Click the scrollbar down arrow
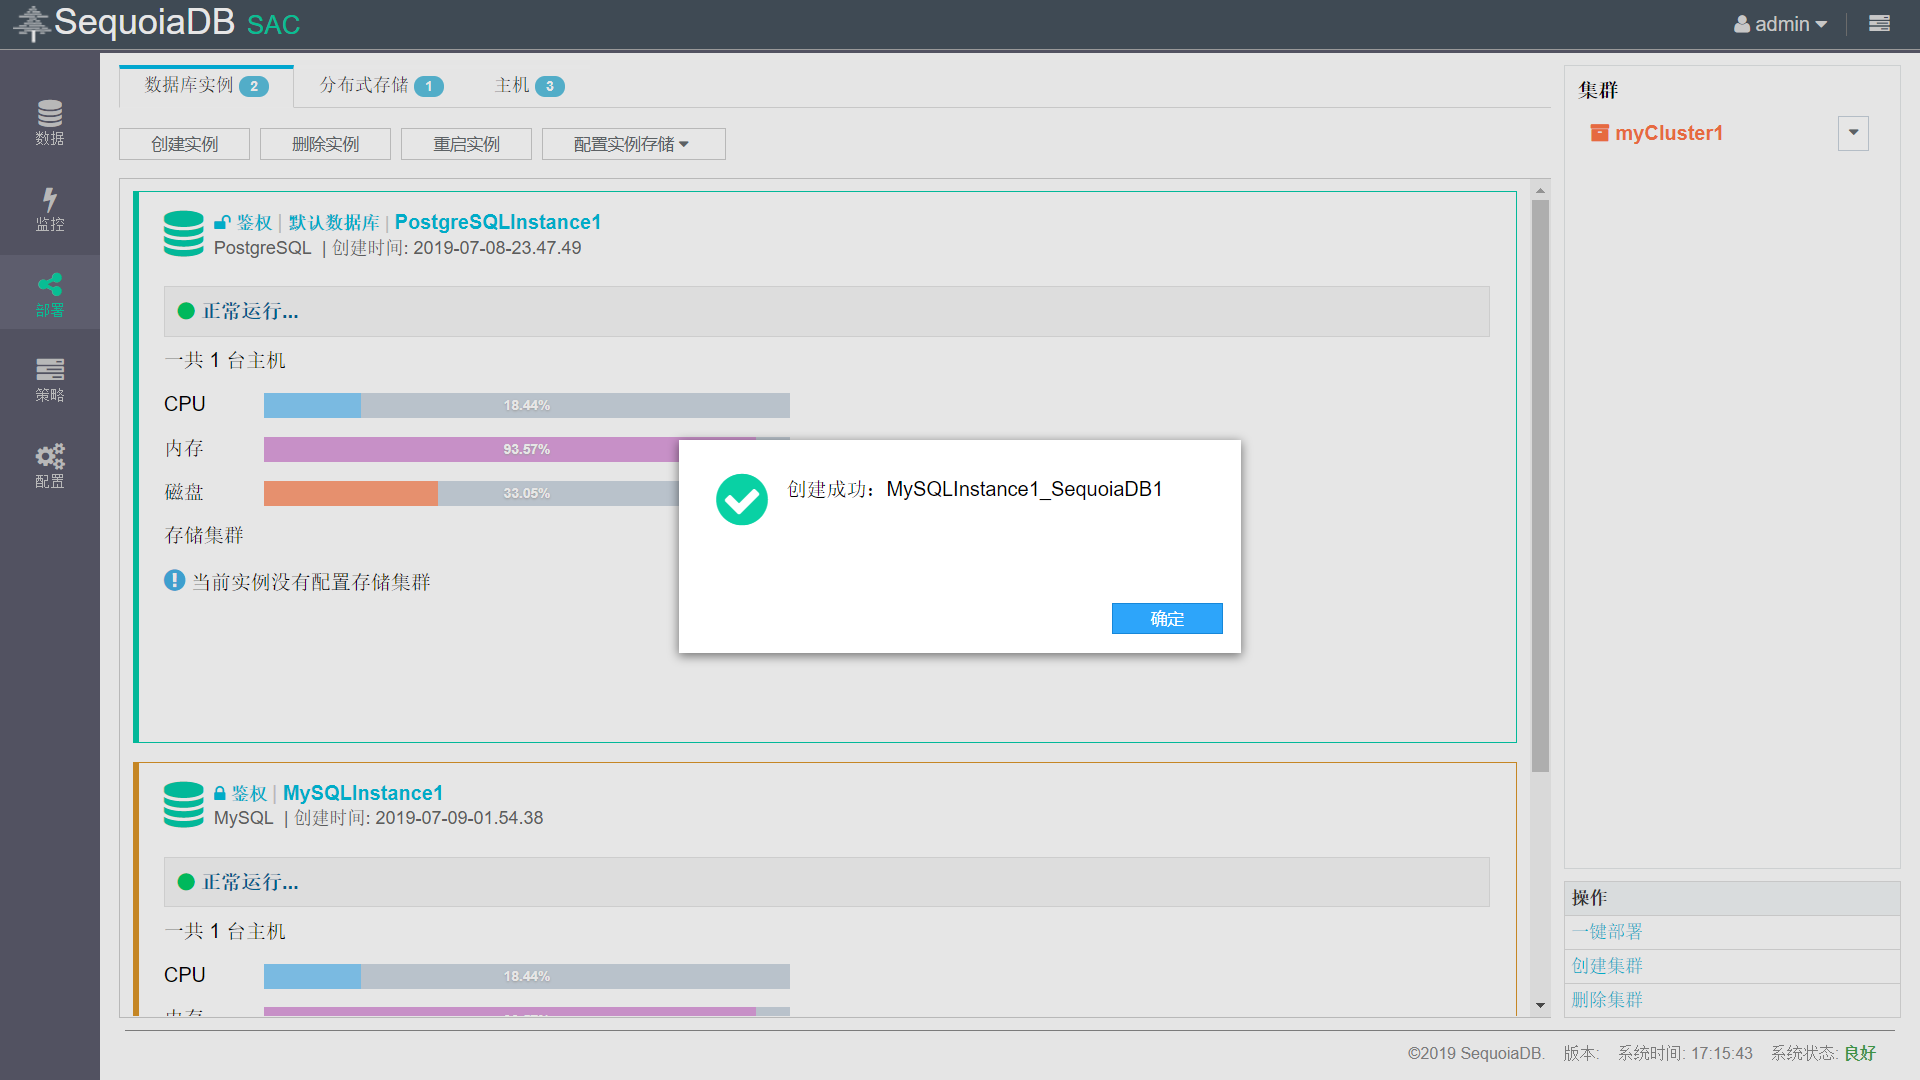 [x=1540, y=1005]
